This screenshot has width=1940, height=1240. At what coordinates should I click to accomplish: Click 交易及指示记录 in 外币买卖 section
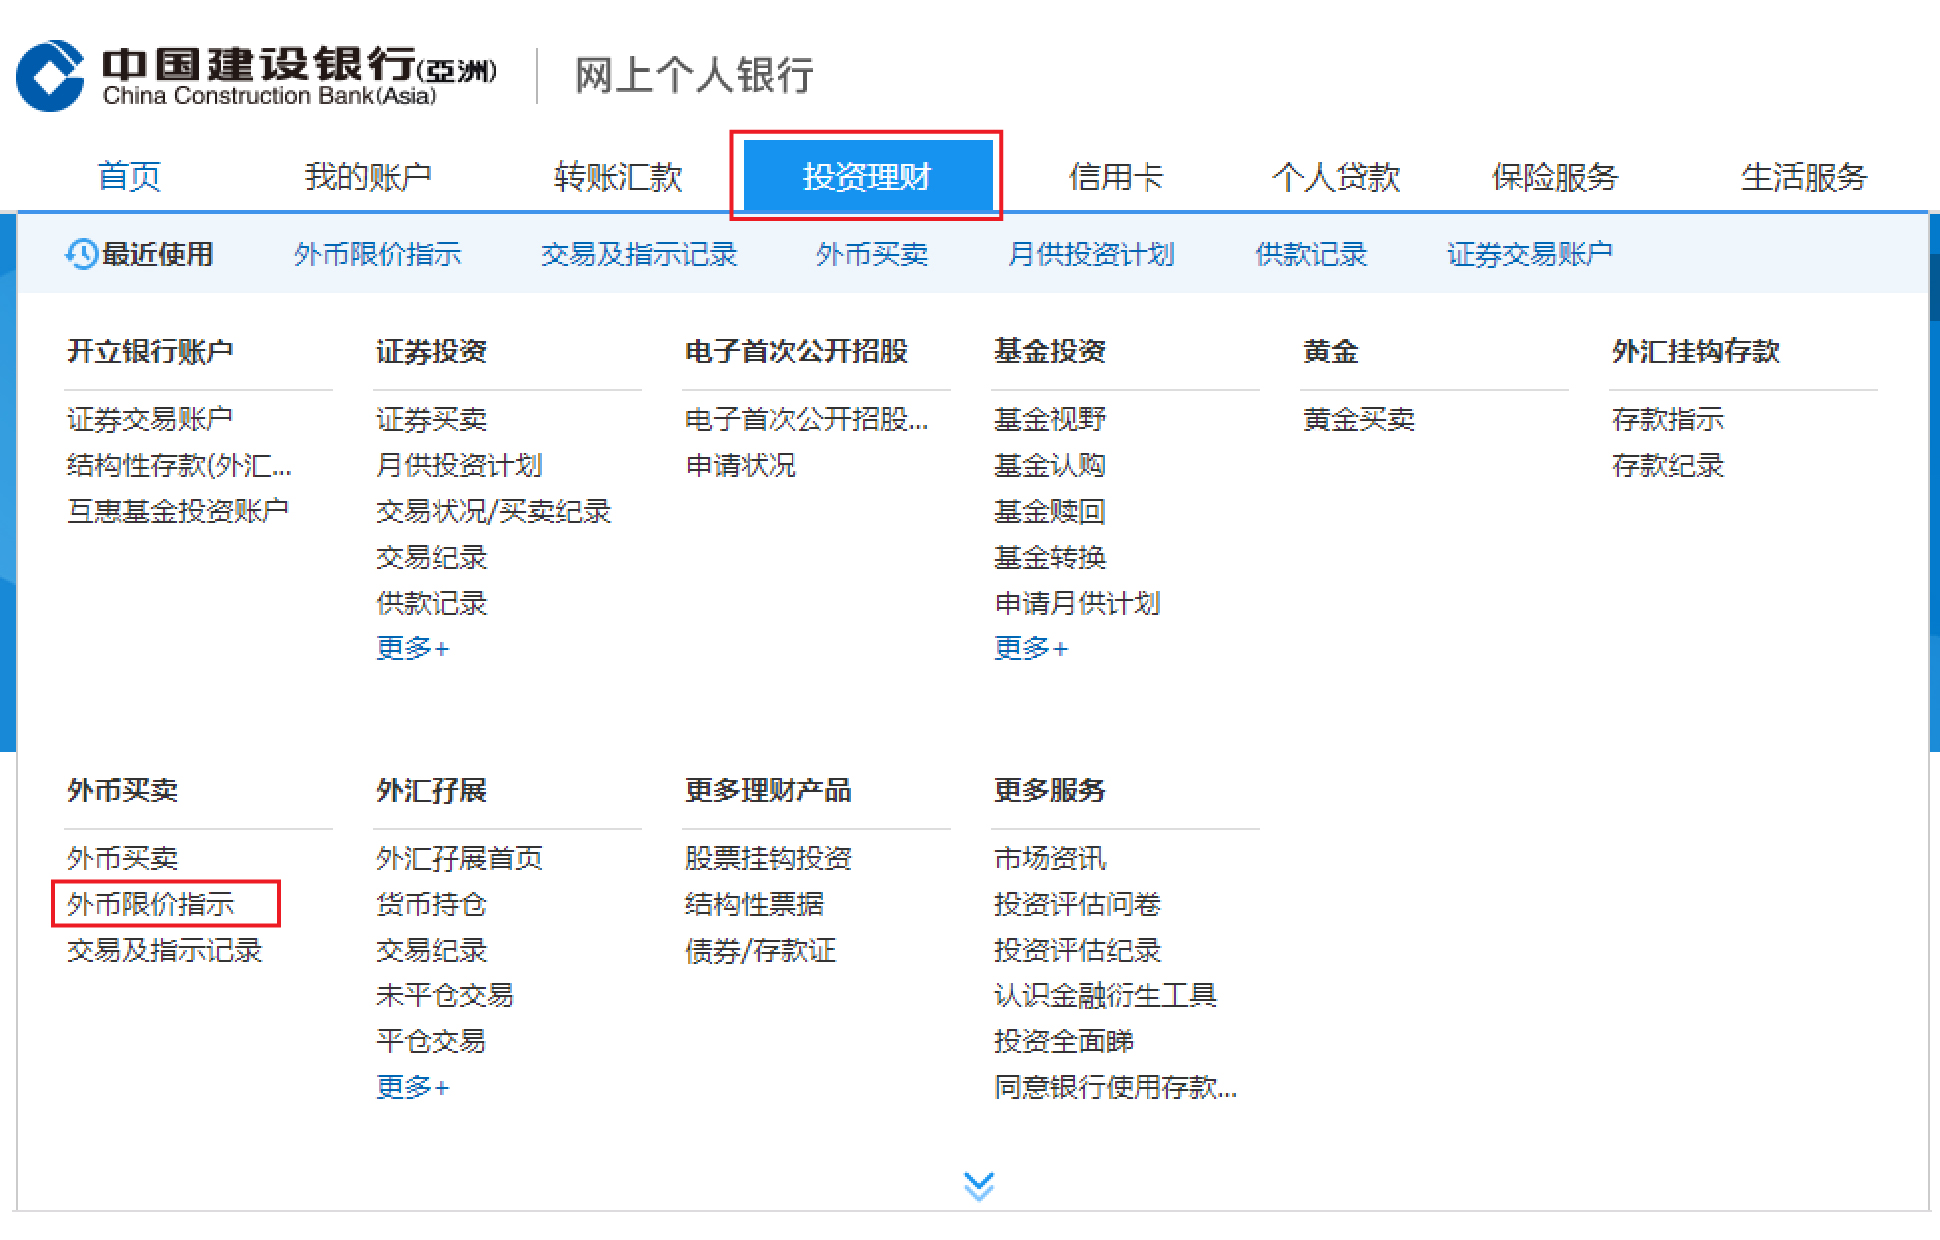click(x=165, y=950)
